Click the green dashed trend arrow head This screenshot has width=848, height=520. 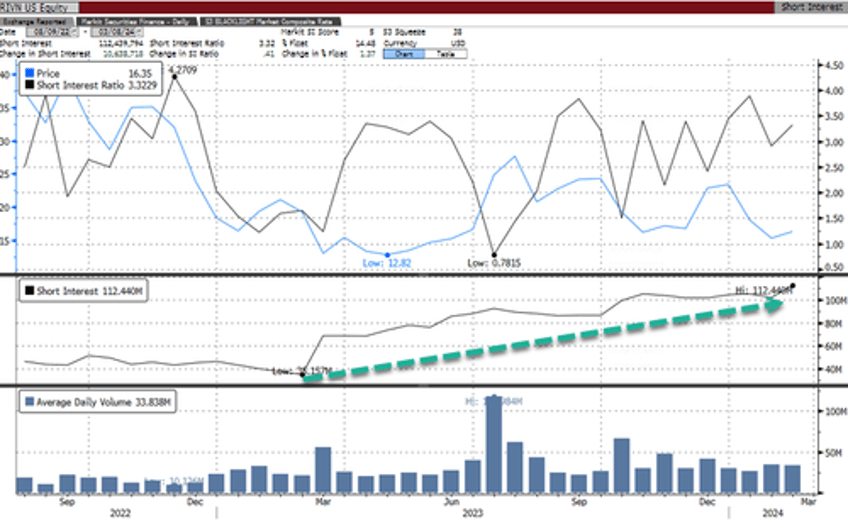pos(777,305)
